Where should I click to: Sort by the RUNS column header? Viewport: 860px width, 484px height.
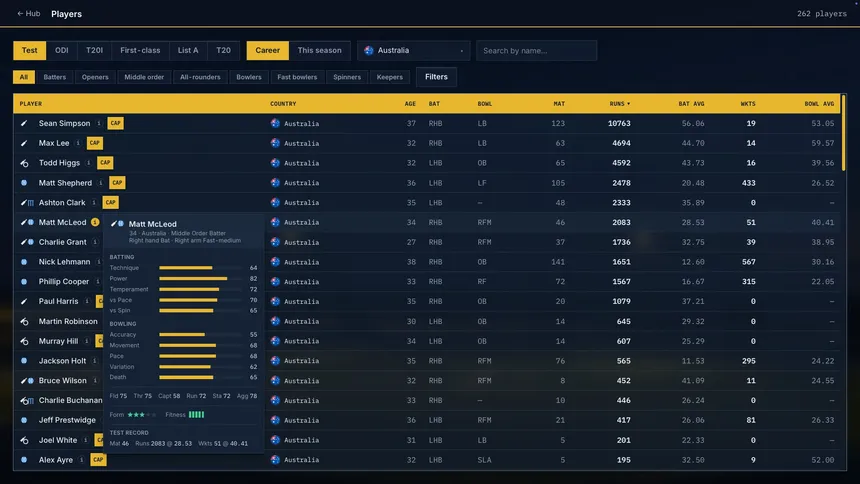tap(620, 104)
